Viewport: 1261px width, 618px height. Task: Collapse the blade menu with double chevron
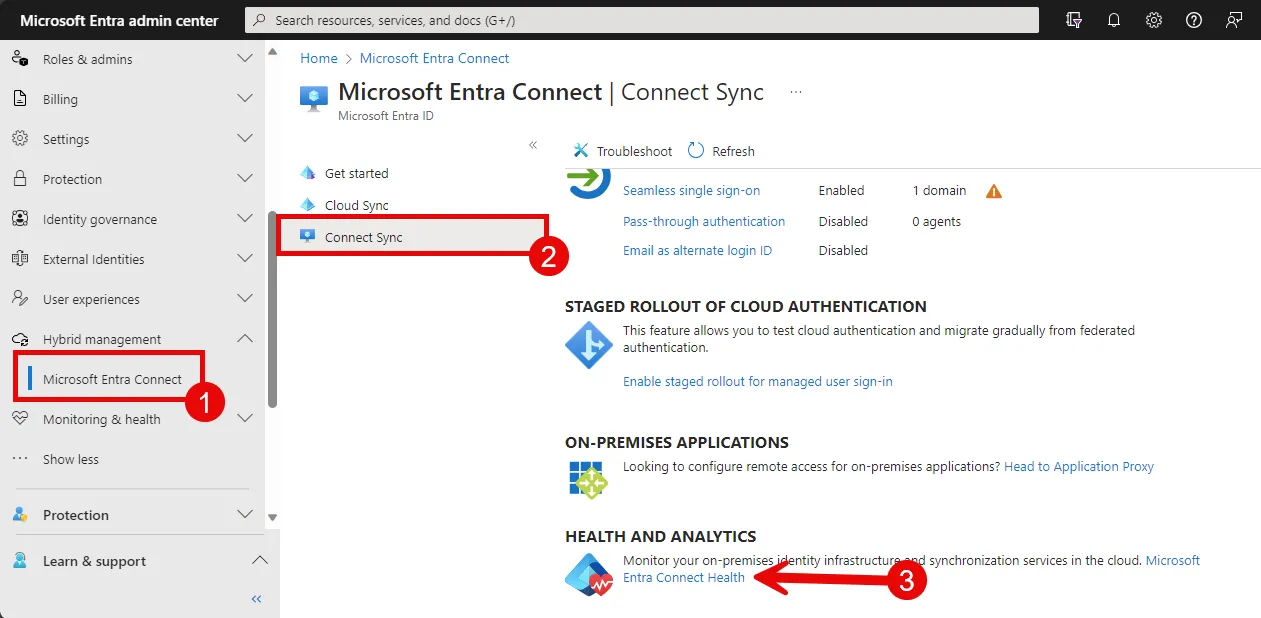tap(533, 145)
